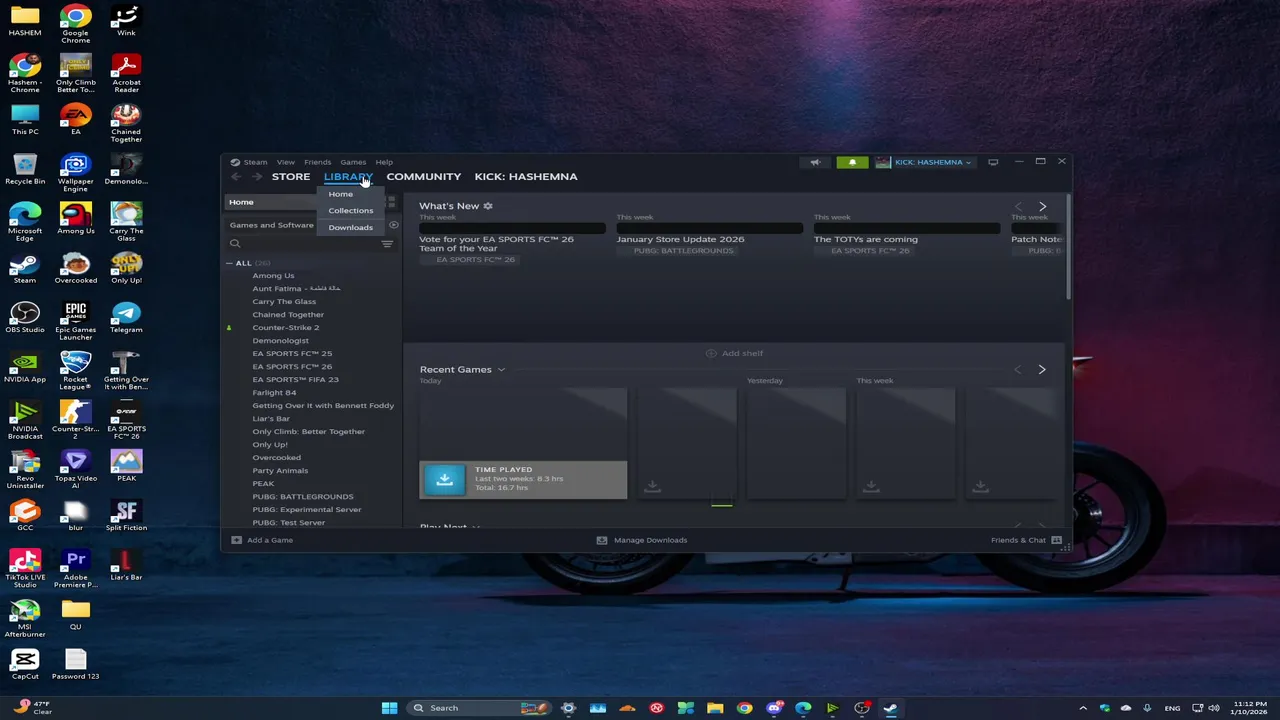Click Add shelf button
The height and width of the screenshot is (720, 1280).
[734, 353]
